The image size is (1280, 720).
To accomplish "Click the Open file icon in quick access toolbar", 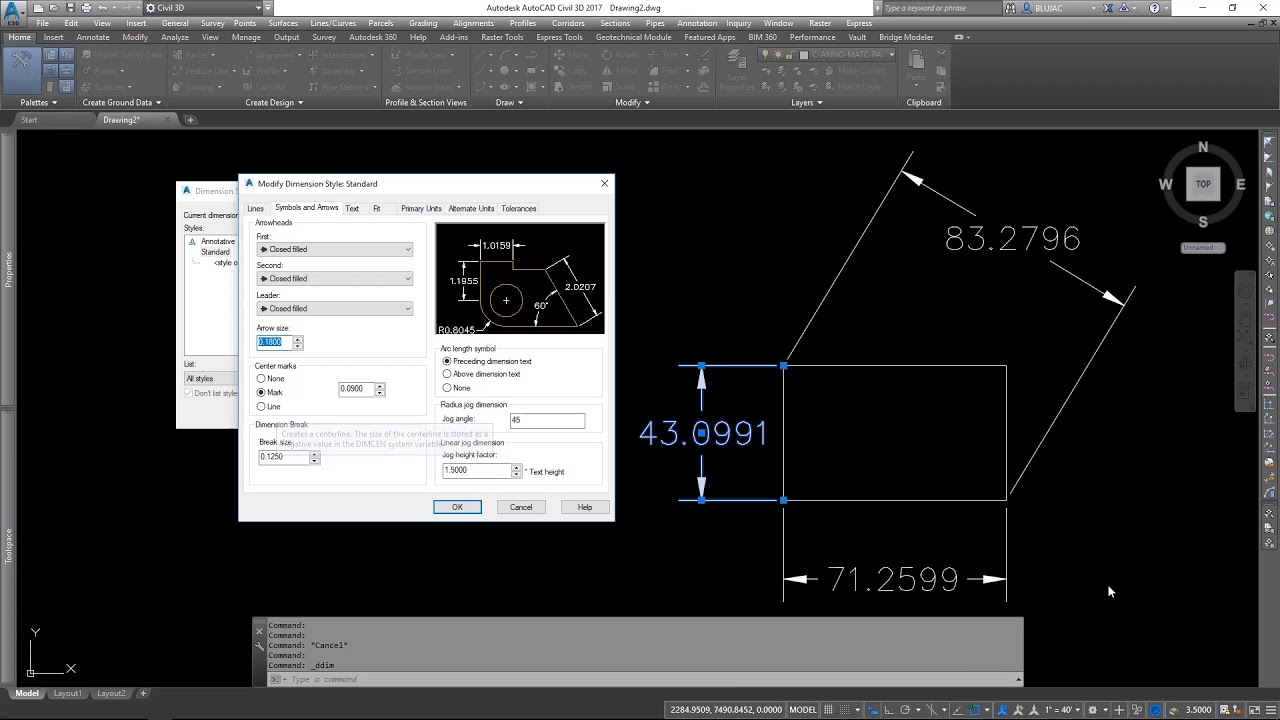I will tap(54, 8).
